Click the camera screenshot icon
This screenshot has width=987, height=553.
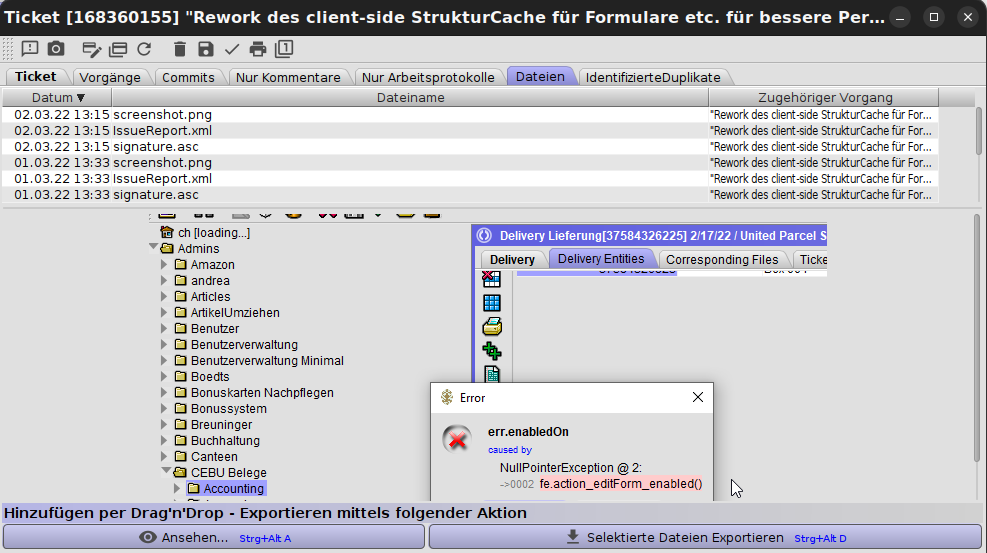56,49
